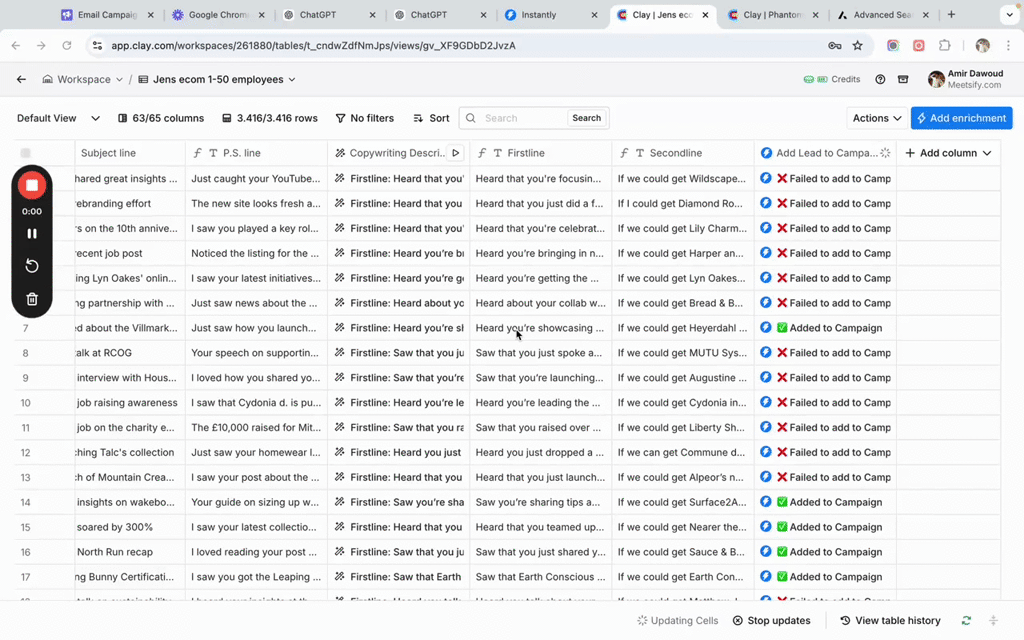
Task: Open the Actions dropdown menu
Action: [x=877, y=118]
